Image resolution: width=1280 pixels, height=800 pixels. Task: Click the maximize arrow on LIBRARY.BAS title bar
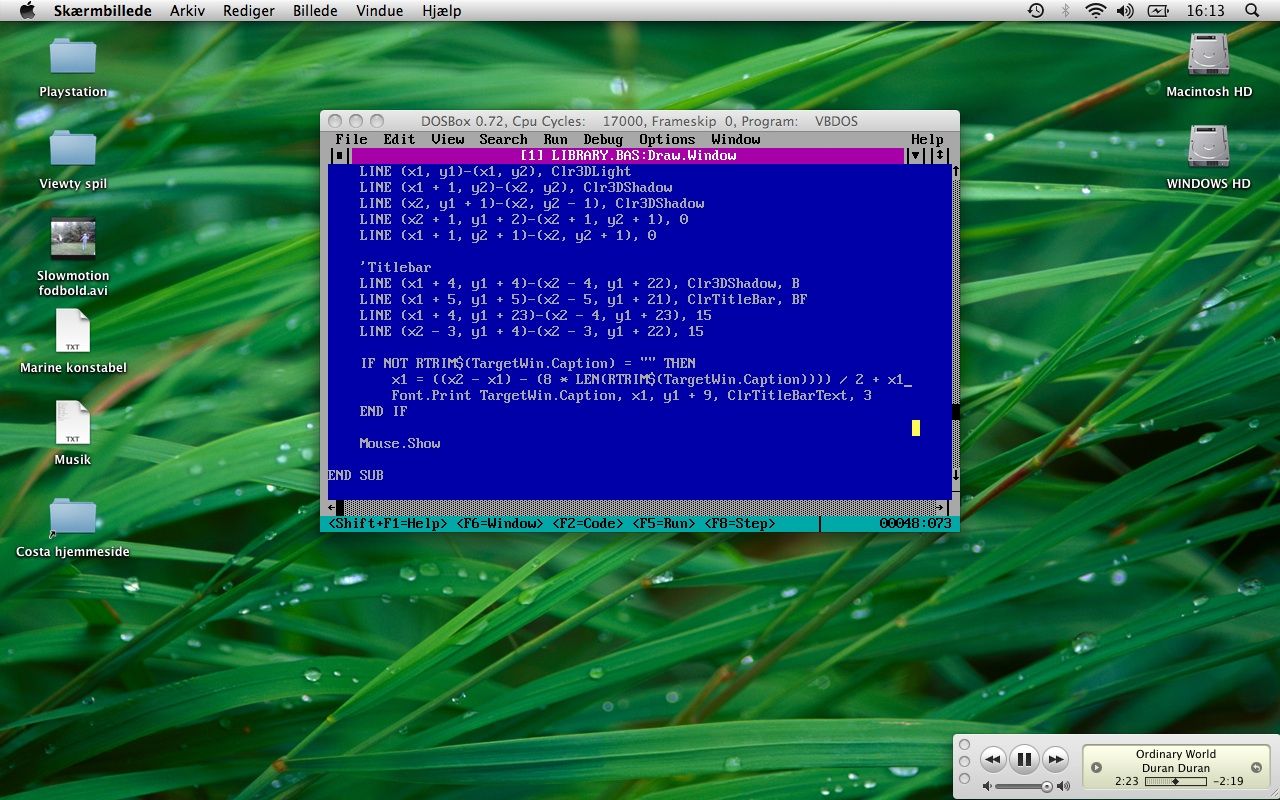click(x=939, y=155)
